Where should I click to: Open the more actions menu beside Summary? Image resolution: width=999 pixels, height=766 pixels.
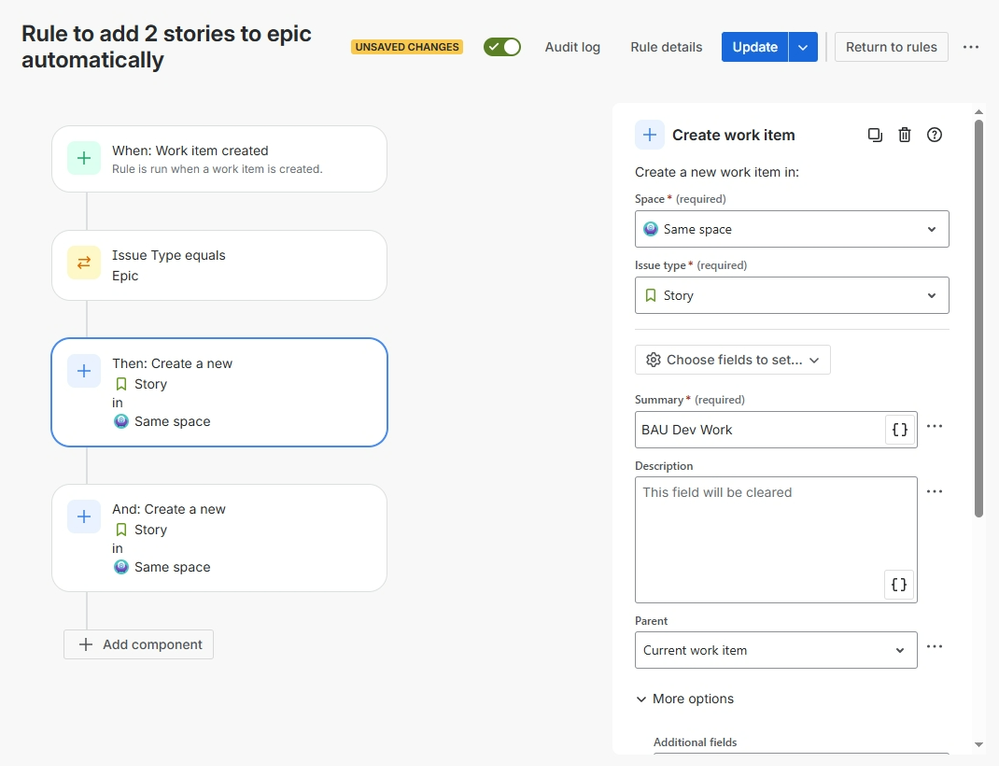935,427
